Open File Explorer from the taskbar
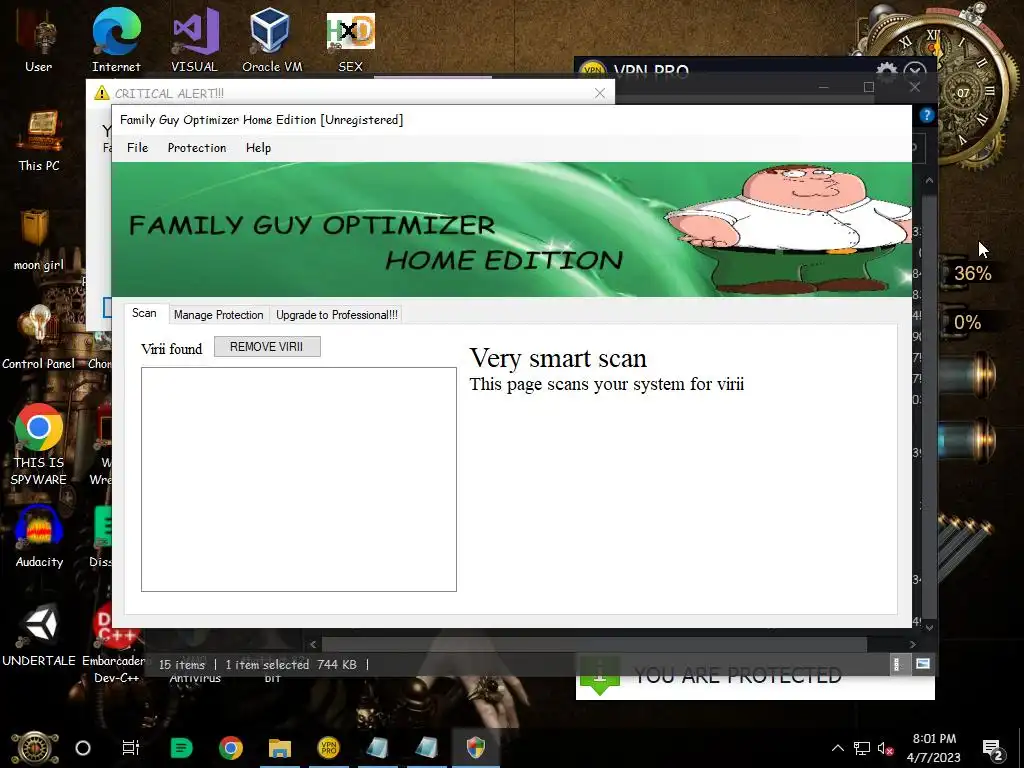1024x768 pixels. pyautogui.click(x=280, y=748)
